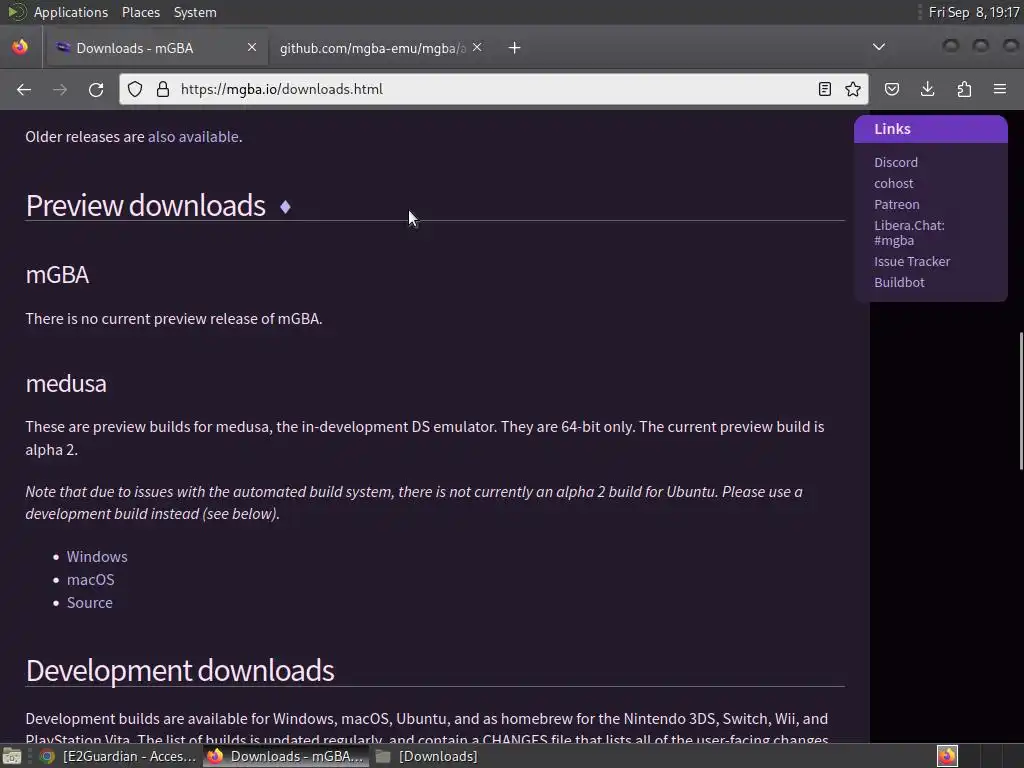Click the Development downloads heading
The width and height of the screenshot is (1024, 768).
(x=180, y=671)
